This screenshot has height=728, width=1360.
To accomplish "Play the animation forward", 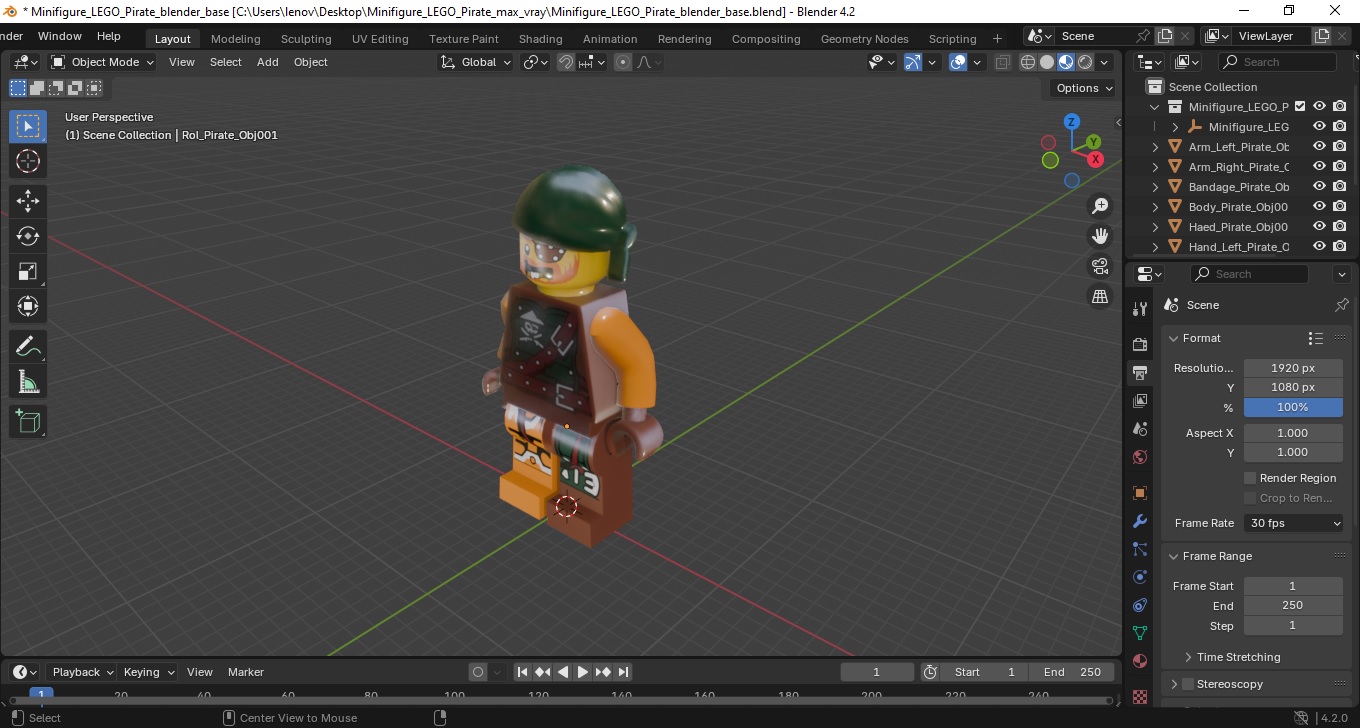I will coord(583,672).
